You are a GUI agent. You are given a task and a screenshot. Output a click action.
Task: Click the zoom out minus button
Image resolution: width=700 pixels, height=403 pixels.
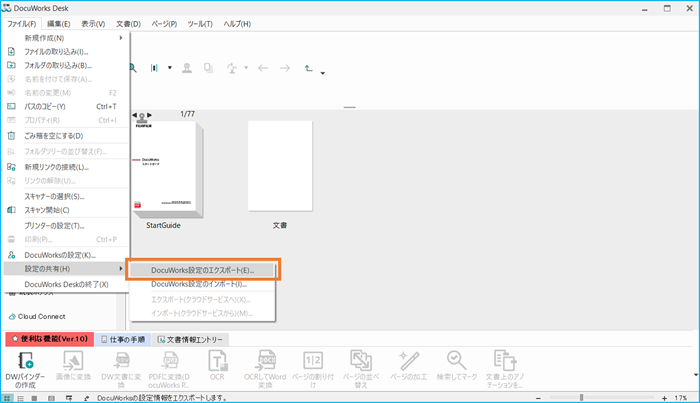pos(538,398)
